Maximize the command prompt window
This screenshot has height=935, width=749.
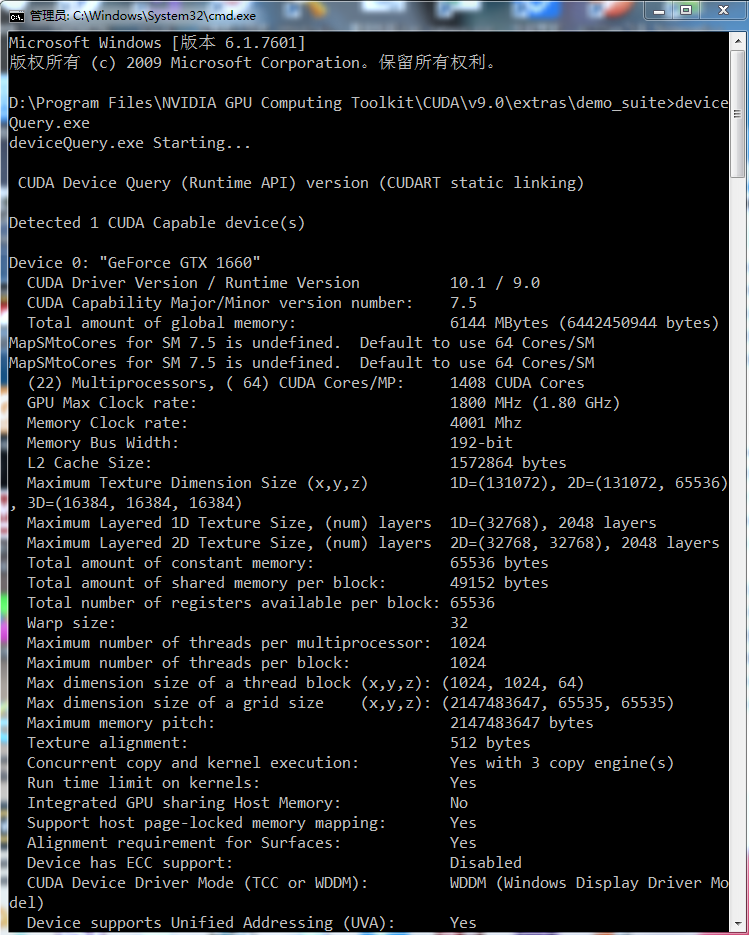[x=686, y=11]
